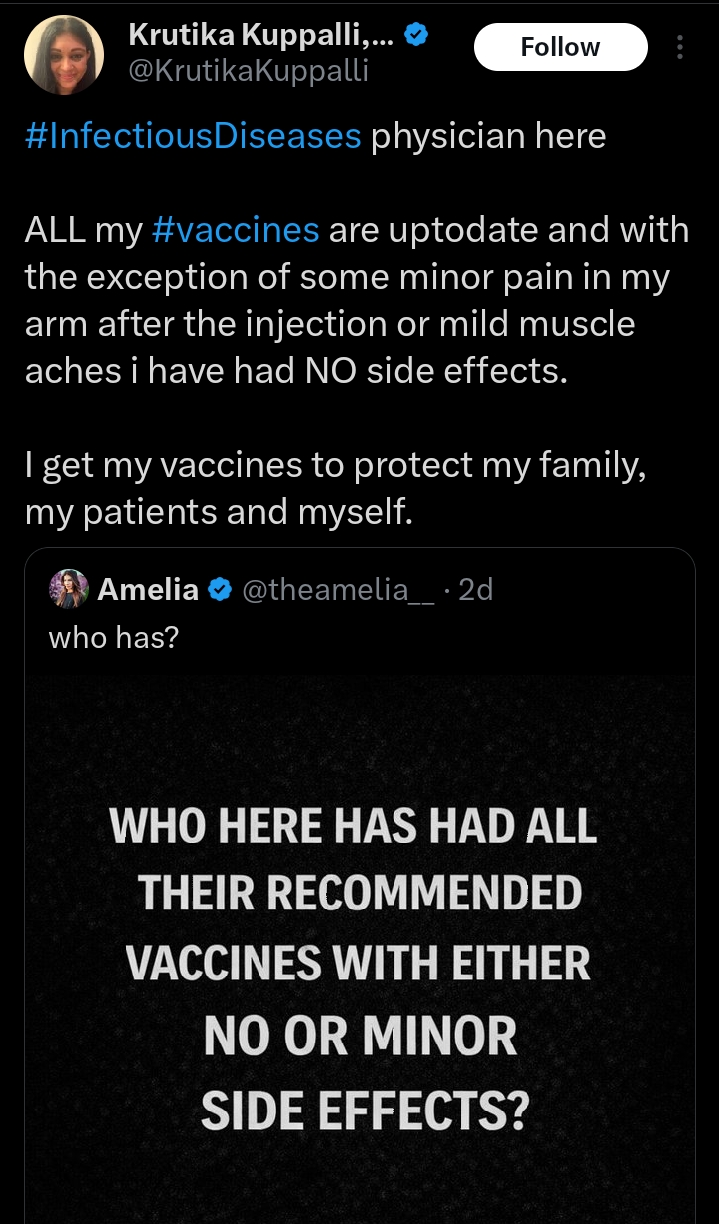This screenshot has height=1224, width=719.
Task: Click the verified badge next to Amelia
Action: pyautogui.click(x=219, y=590)
